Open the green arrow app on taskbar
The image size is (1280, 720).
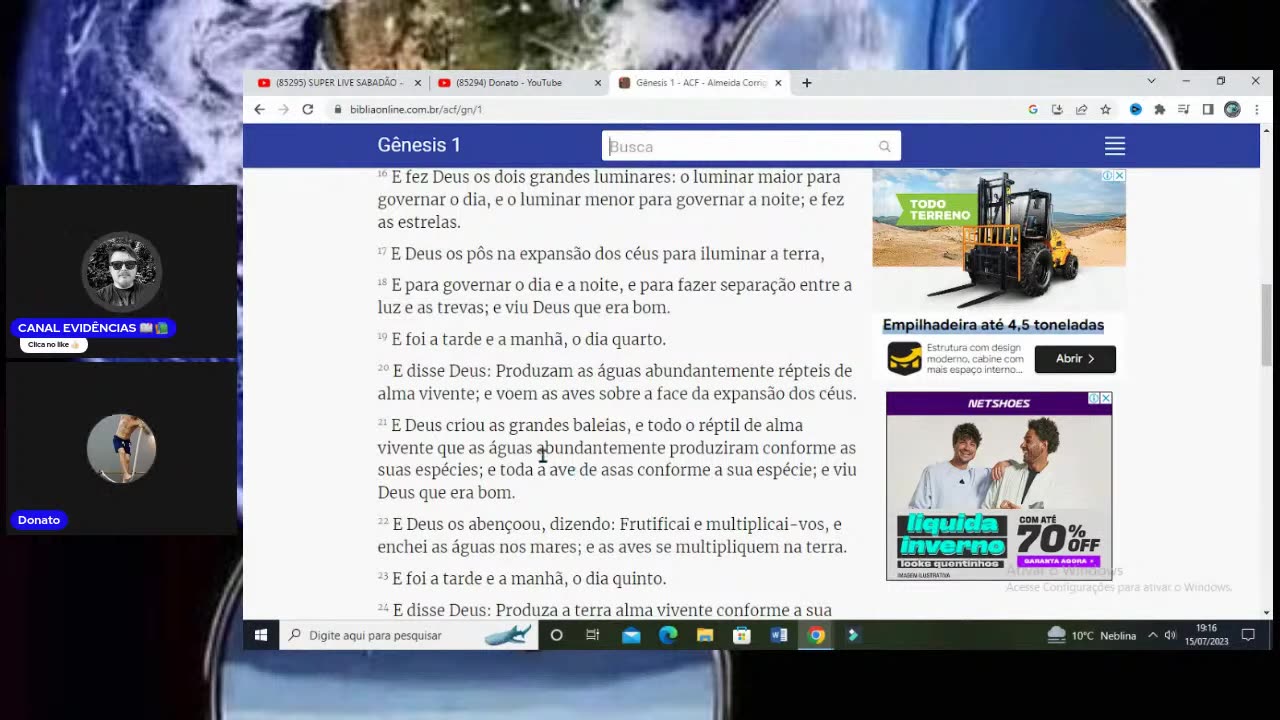click(x=853, y=635)
